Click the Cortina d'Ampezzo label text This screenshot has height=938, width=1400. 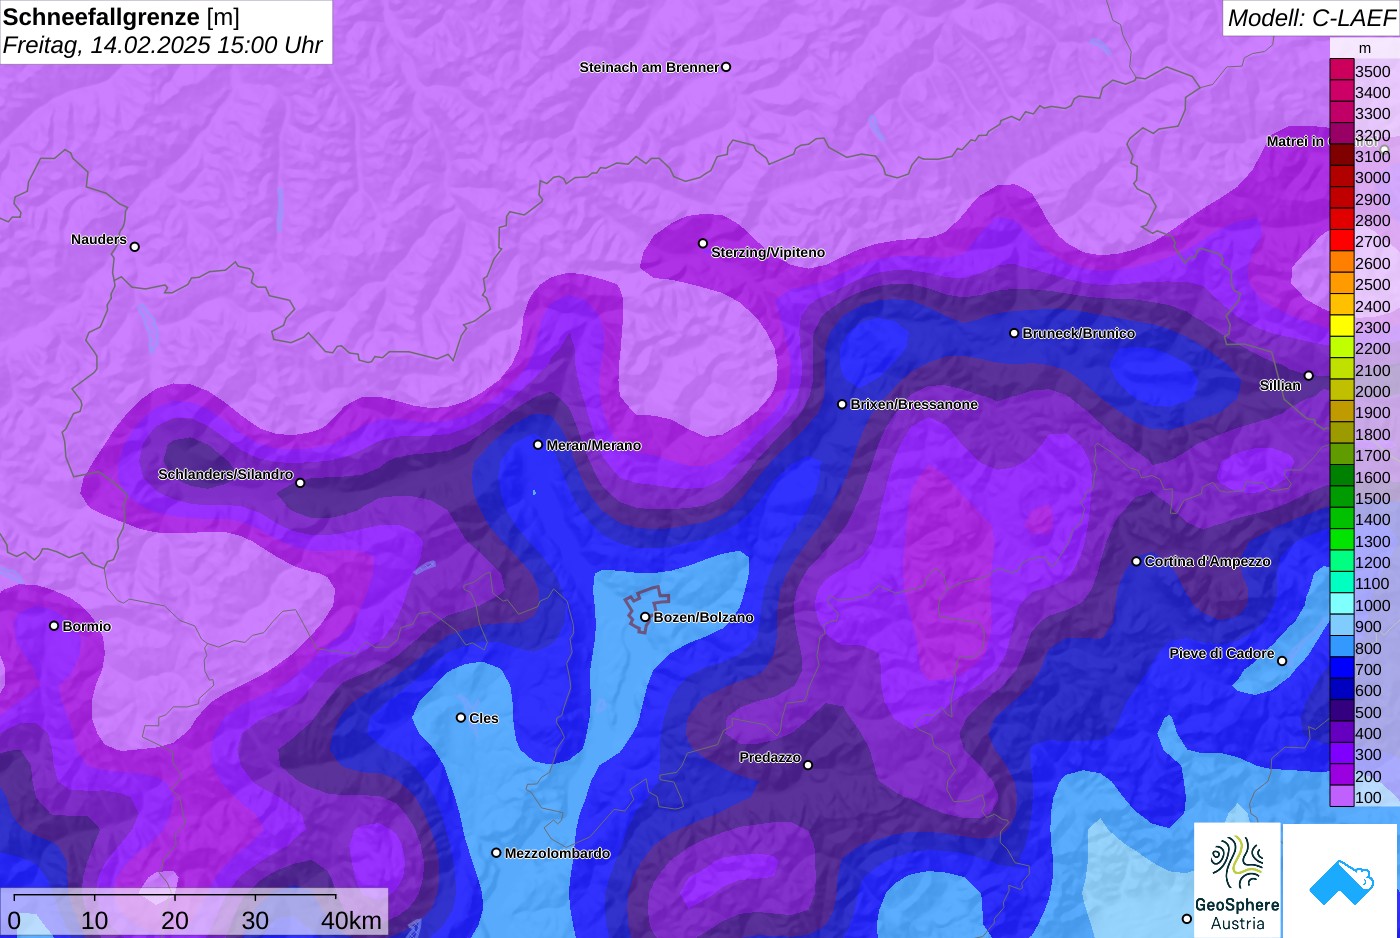(x=1208, y=561)
